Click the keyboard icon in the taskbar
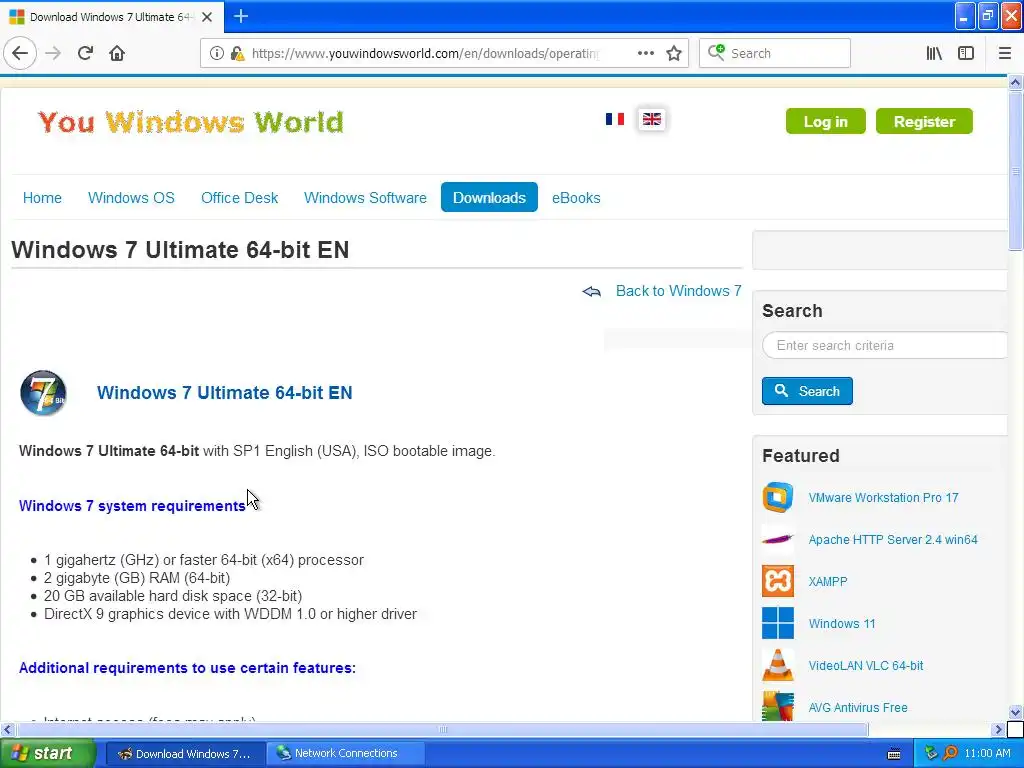The height and width of the screenshot is (768, 1024). (894, 754)
